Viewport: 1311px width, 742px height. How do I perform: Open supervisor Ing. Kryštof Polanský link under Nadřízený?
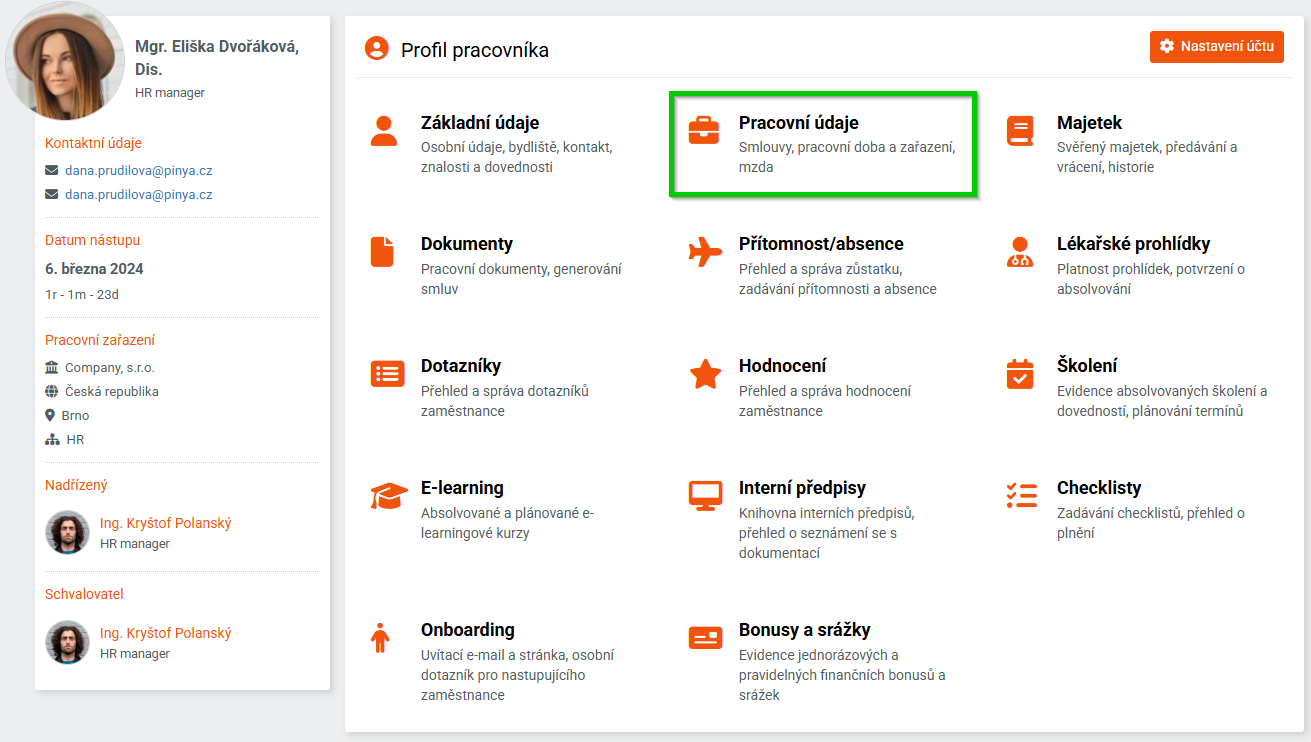[165, 523]
